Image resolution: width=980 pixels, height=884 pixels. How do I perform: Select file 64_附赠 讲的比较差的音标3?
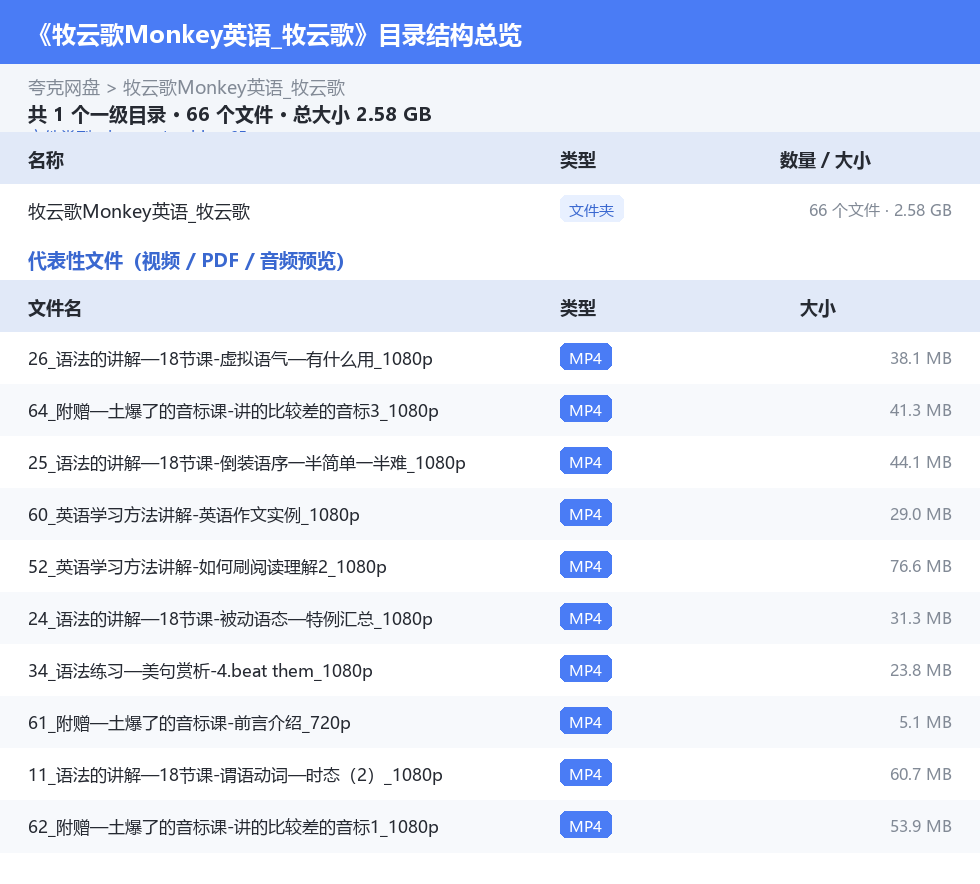[233, 411]
